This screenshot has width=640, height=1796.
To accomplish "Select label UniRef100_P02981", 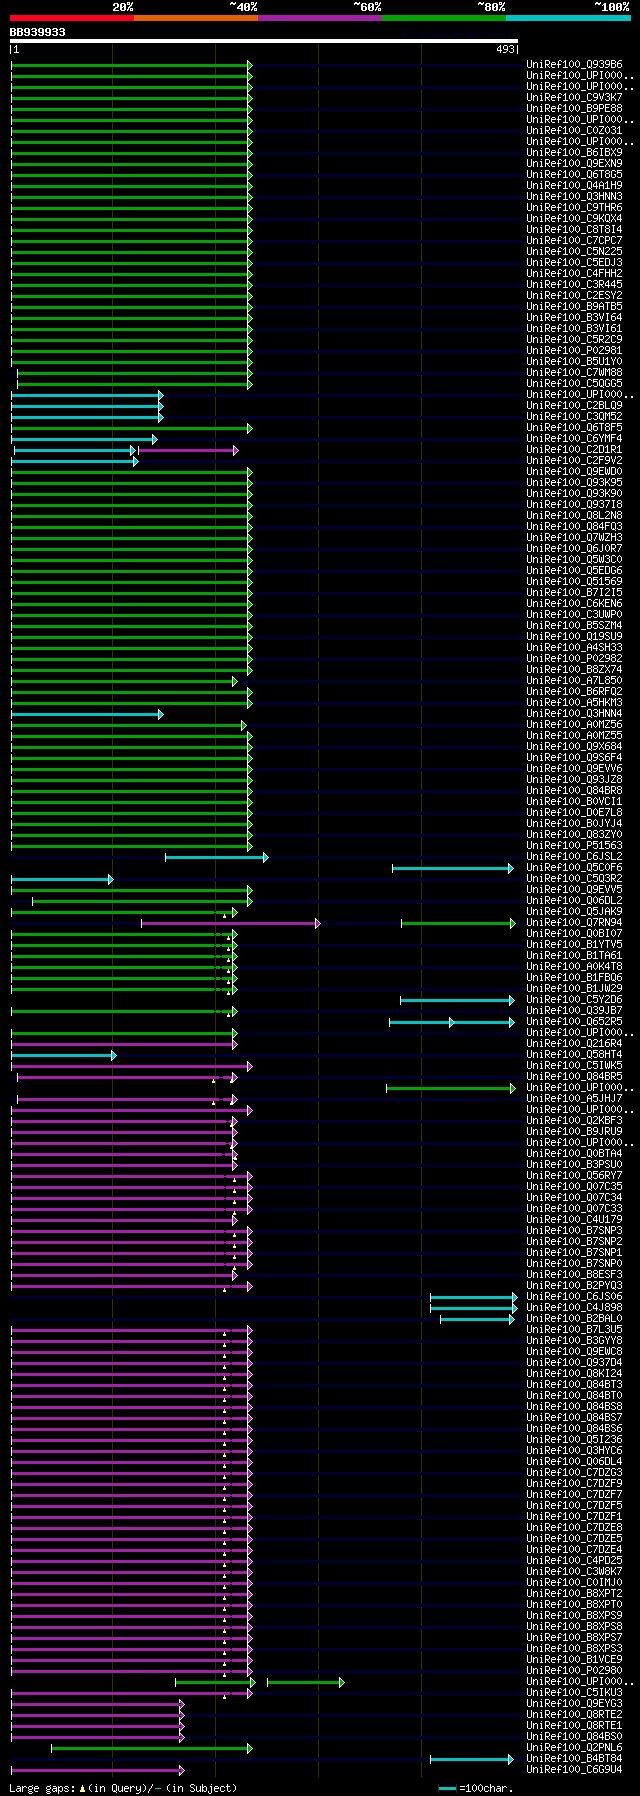I will 574,351.
